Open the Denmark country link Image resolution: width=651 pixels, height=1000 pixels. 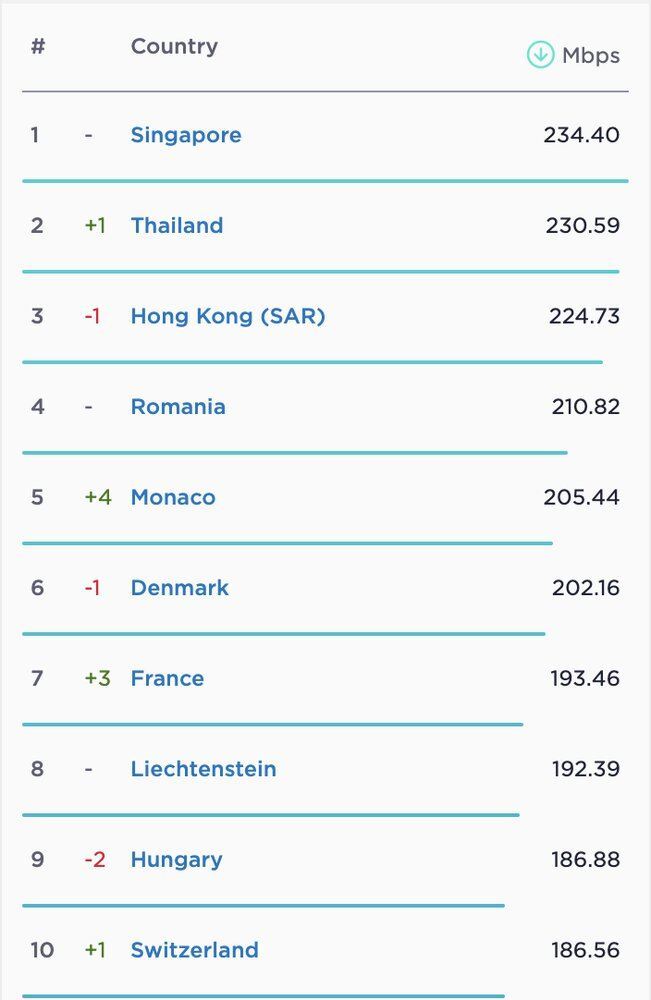[x=180, y=588]
